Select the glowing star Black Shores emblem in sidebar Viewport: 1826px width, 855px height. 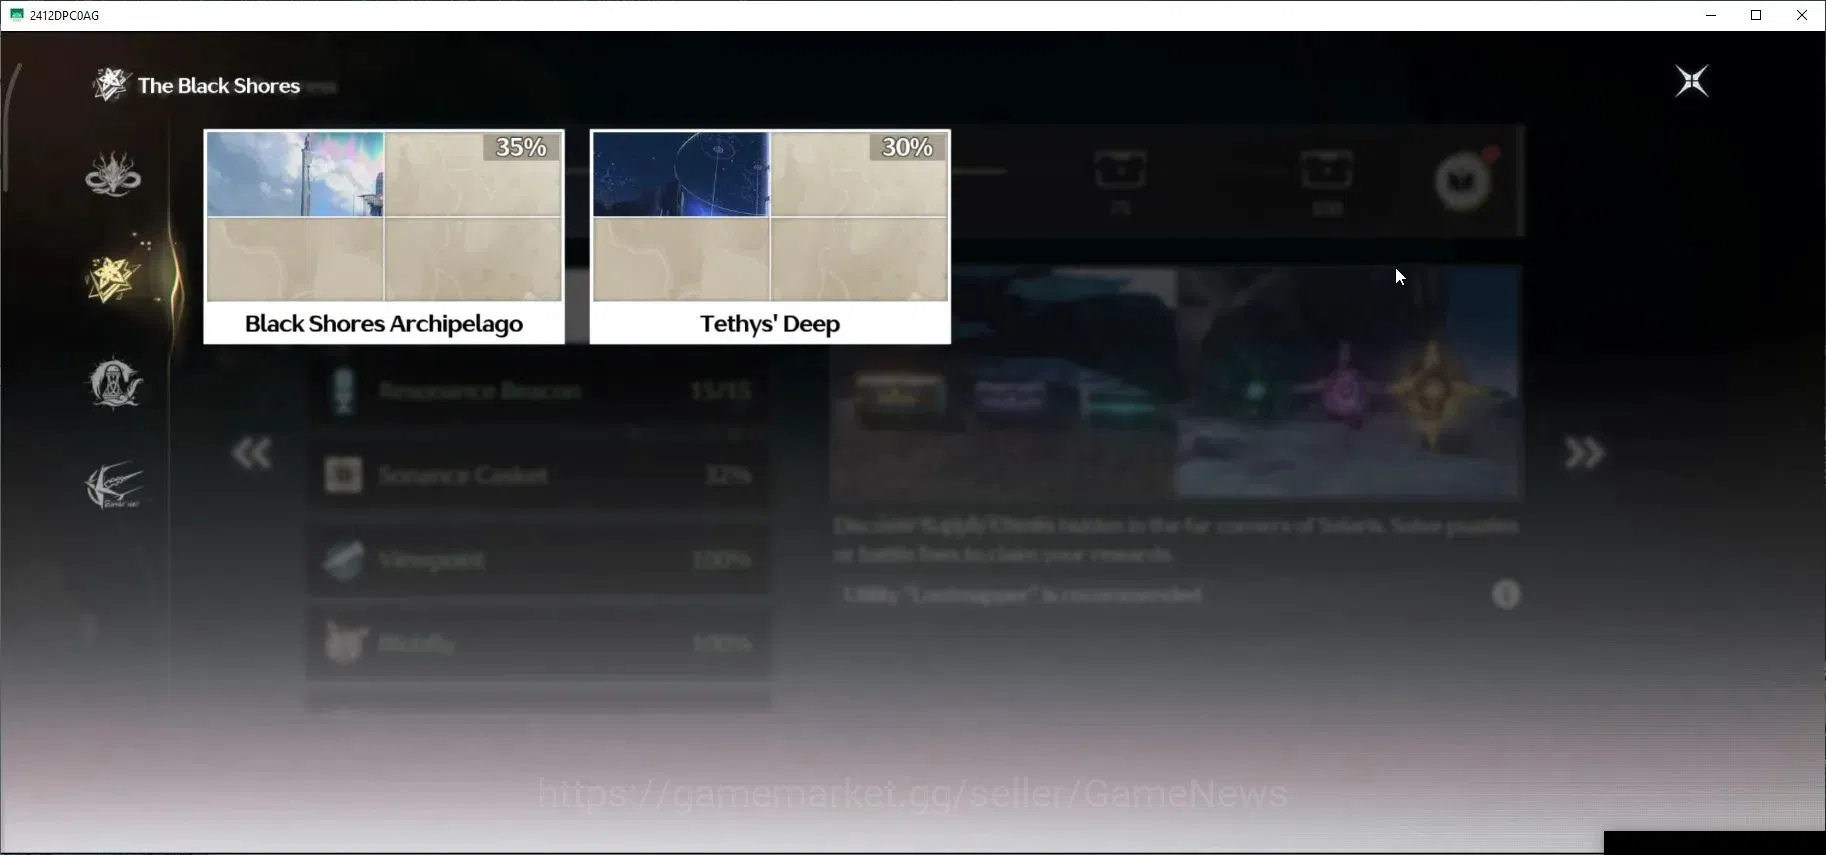pyautogui.click(x=113, y=278)
